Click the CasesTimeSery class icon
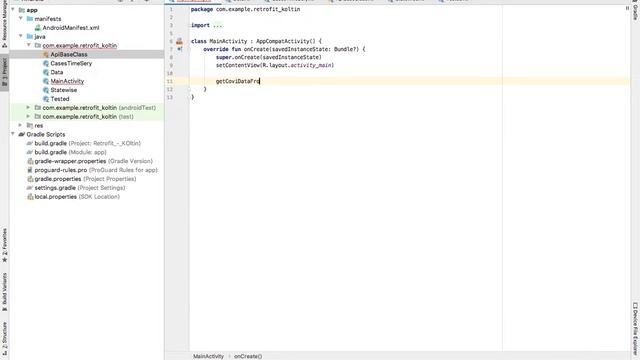Image resolution: width=640 pixels, height=360 pixels. 46,63
